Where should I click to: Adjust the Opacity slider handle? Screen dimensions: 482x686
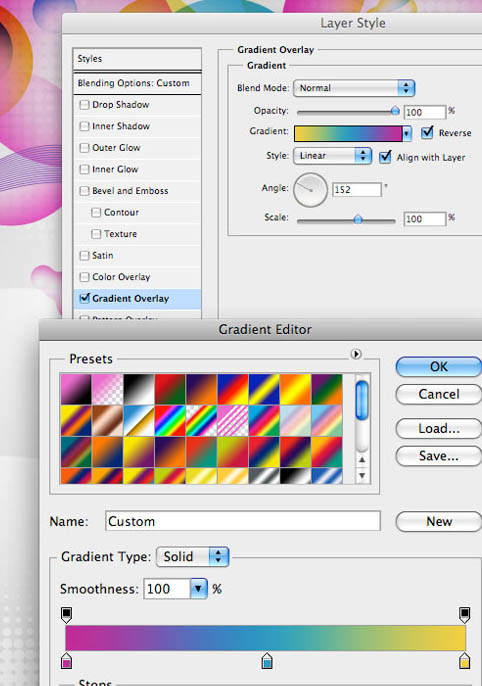[395, 111]
